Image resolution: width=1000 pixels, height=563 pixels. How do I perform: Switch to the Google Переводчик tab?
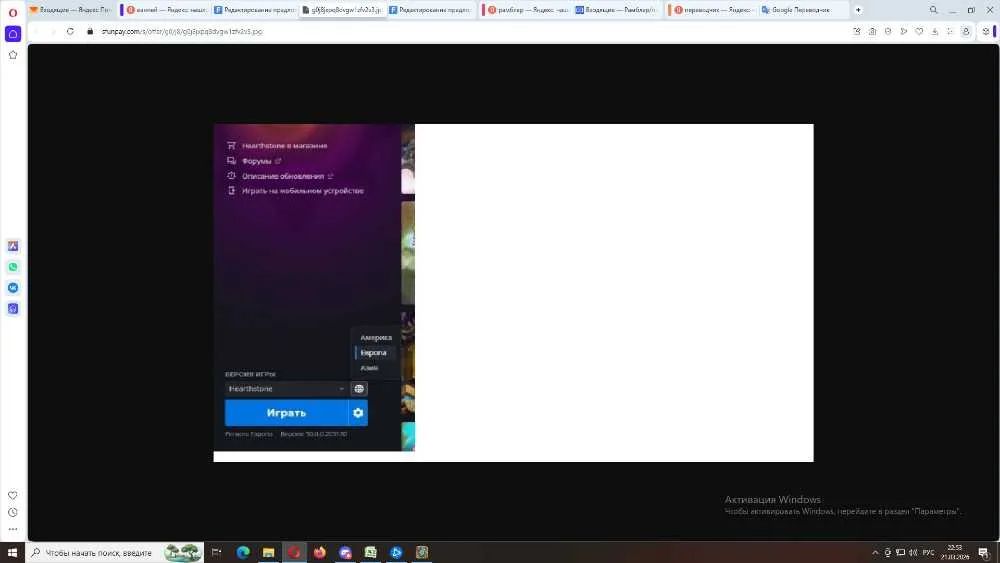(804, 10)
